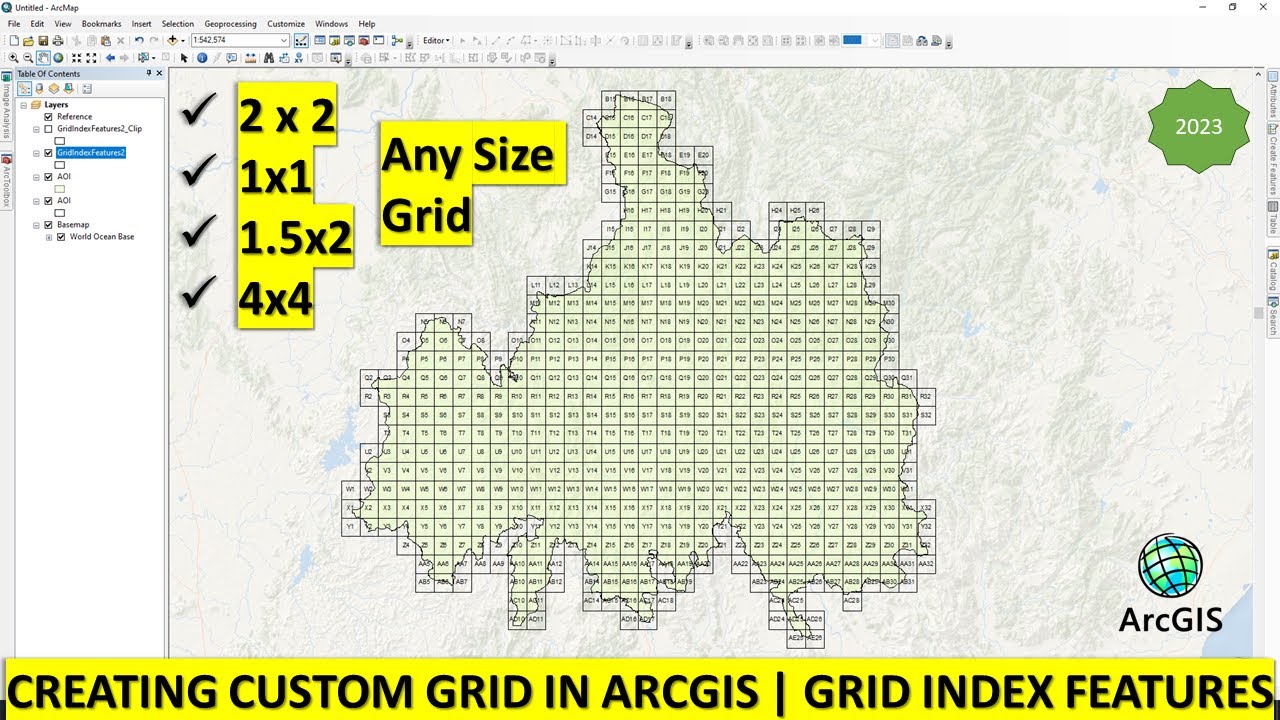1280x720 pixels.
Task: Open the ArcToolbox window icon
Action: pyautogui.click(x=363, y=40)
